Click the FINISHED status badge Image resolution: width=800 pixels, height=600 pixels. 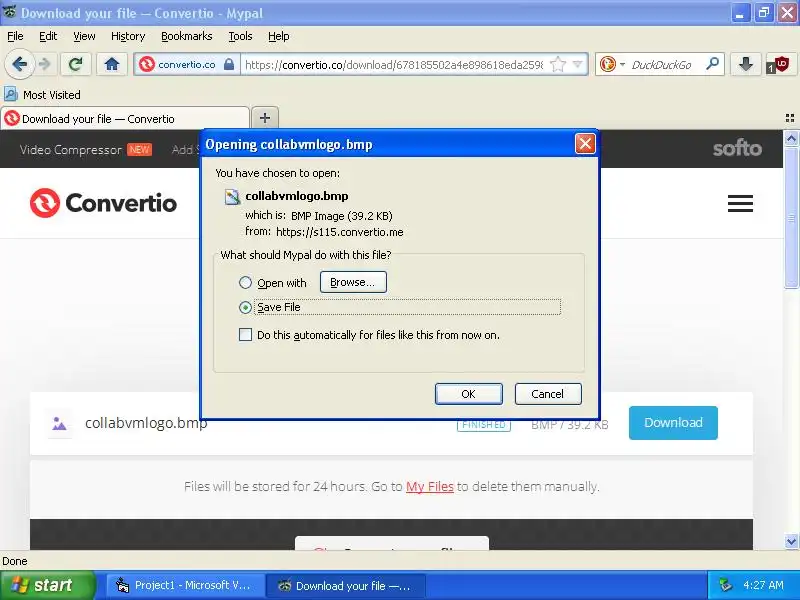(x=484, y=424)
